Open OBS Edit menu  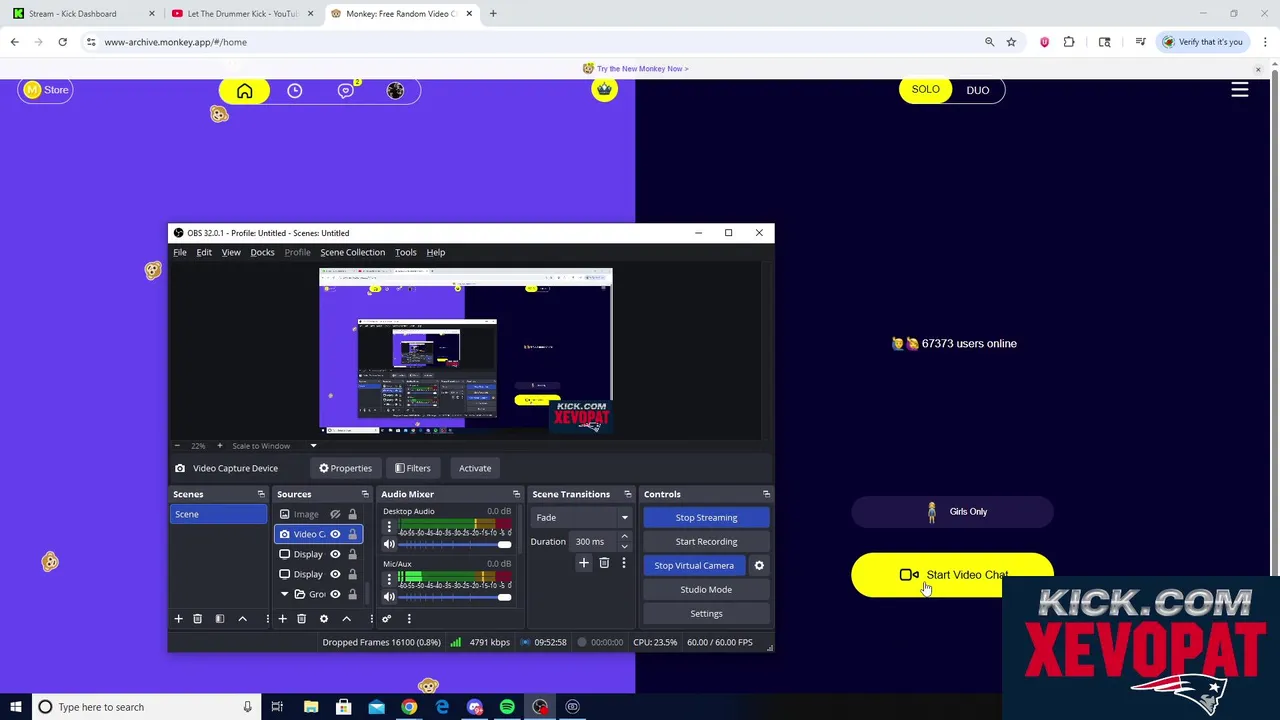tap(204, 252)
